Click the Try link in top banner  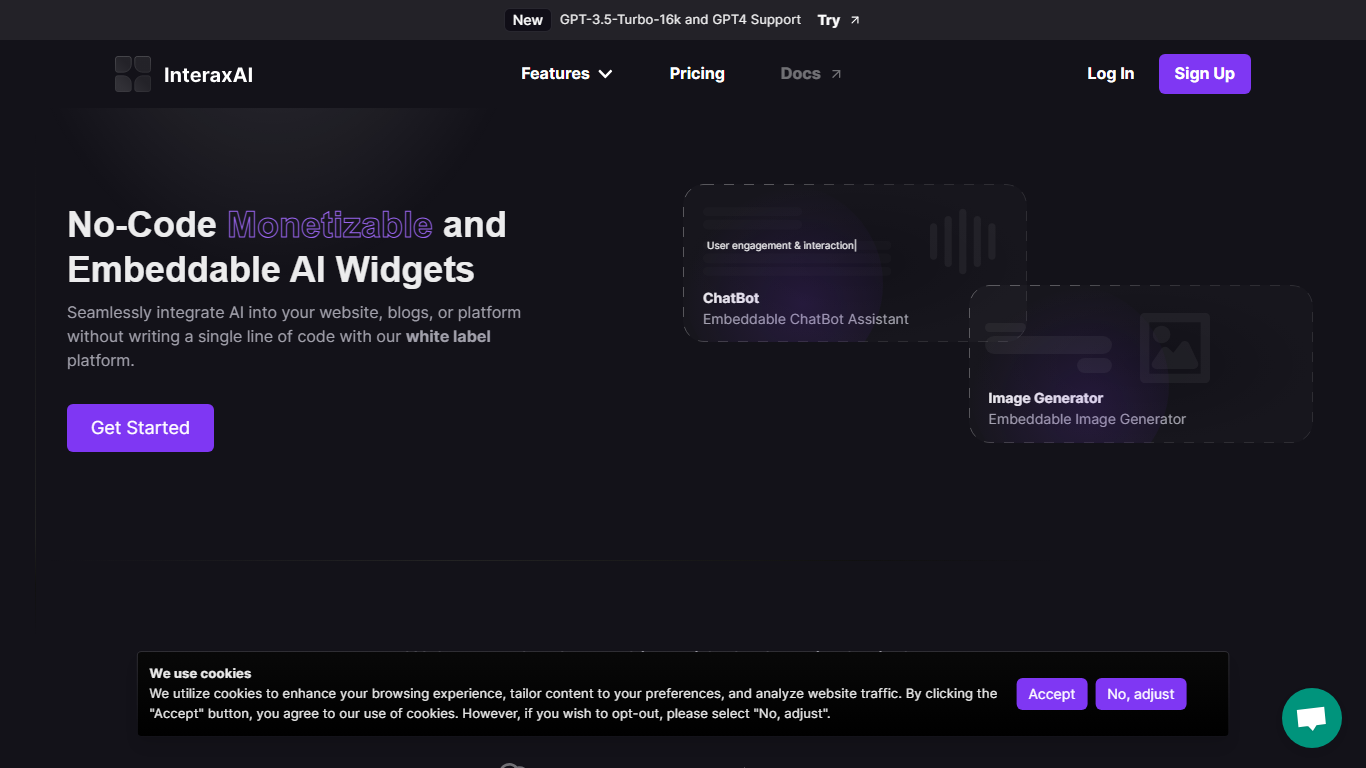pyautogui.click(x=828, y=20)
